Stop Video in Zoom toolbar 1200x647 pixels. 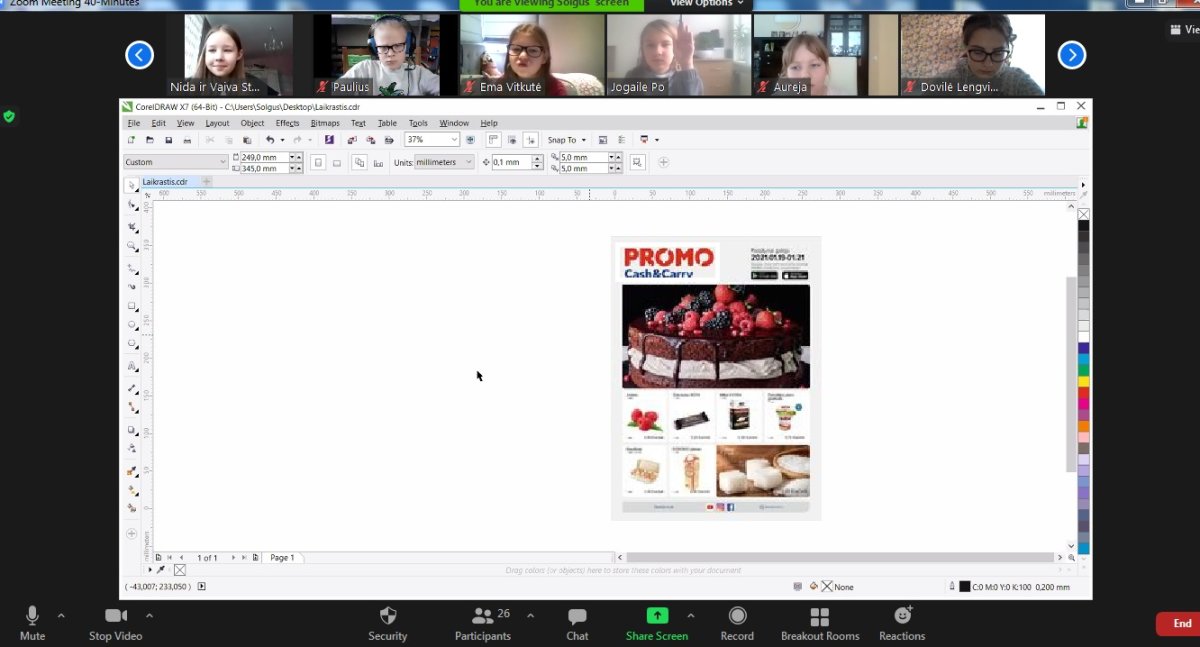(116, 623)
